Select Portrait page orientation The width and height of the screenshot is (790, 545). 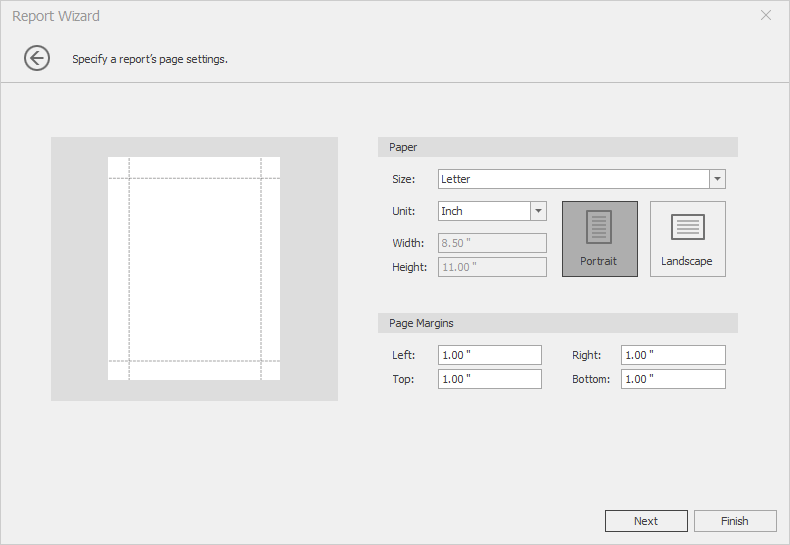[x=599, y=238]
